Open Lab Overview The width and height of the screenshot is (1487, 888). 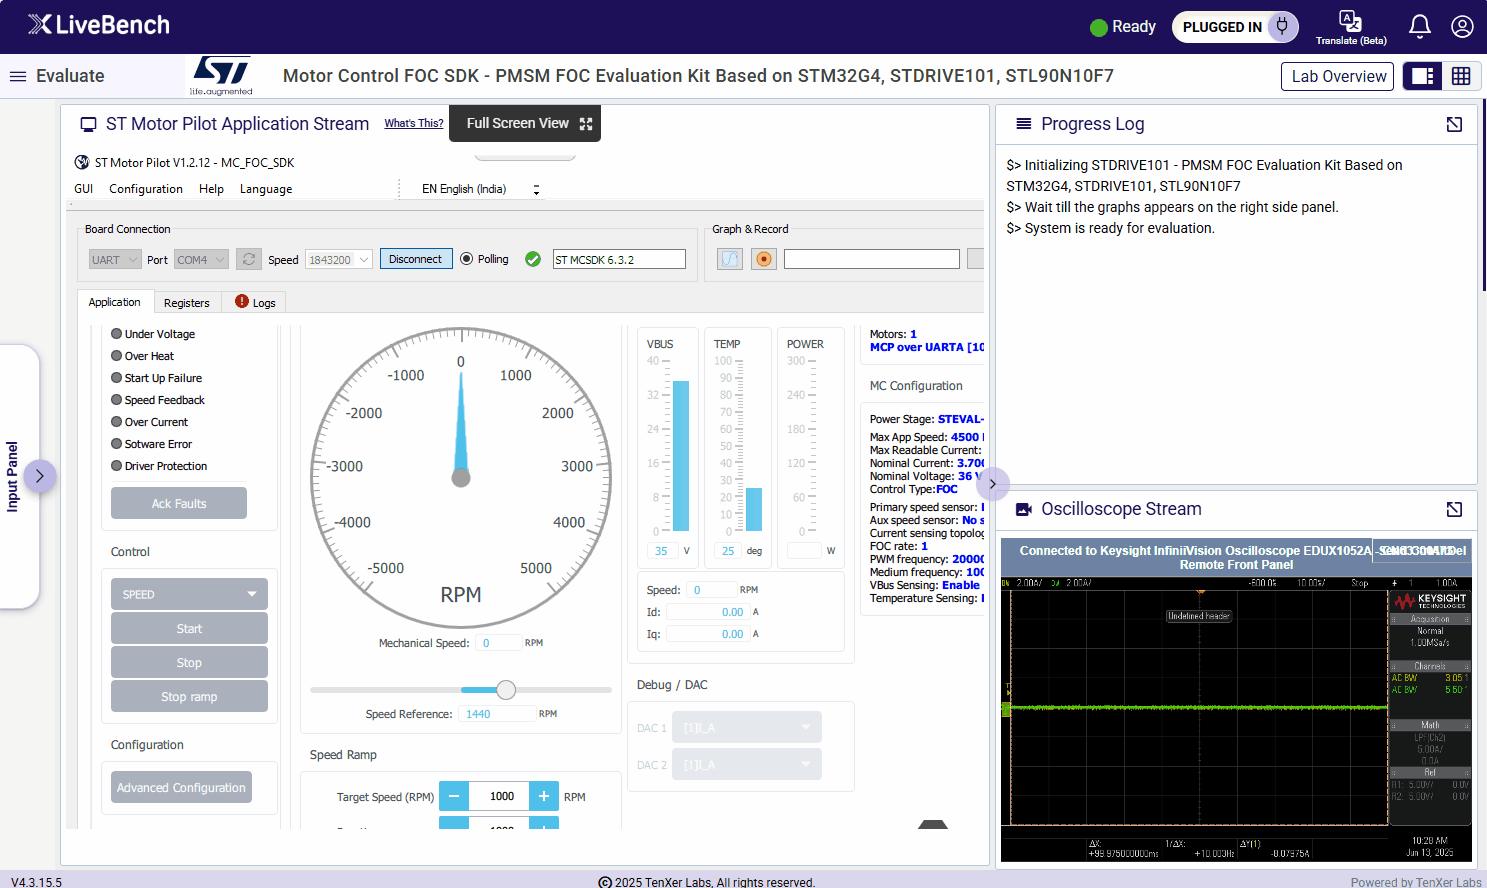point(1338,76)
